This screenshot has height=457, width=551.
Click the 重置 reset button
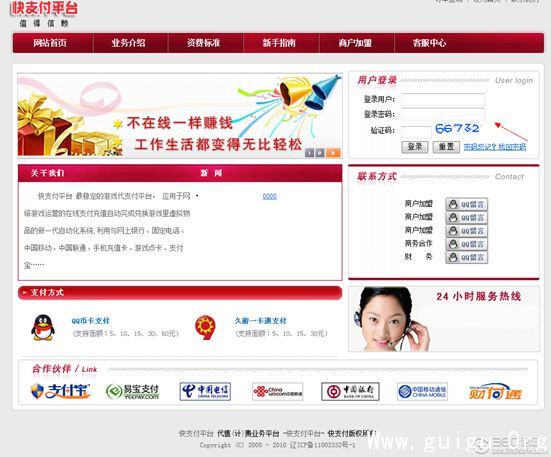click(x=446, y=146)
